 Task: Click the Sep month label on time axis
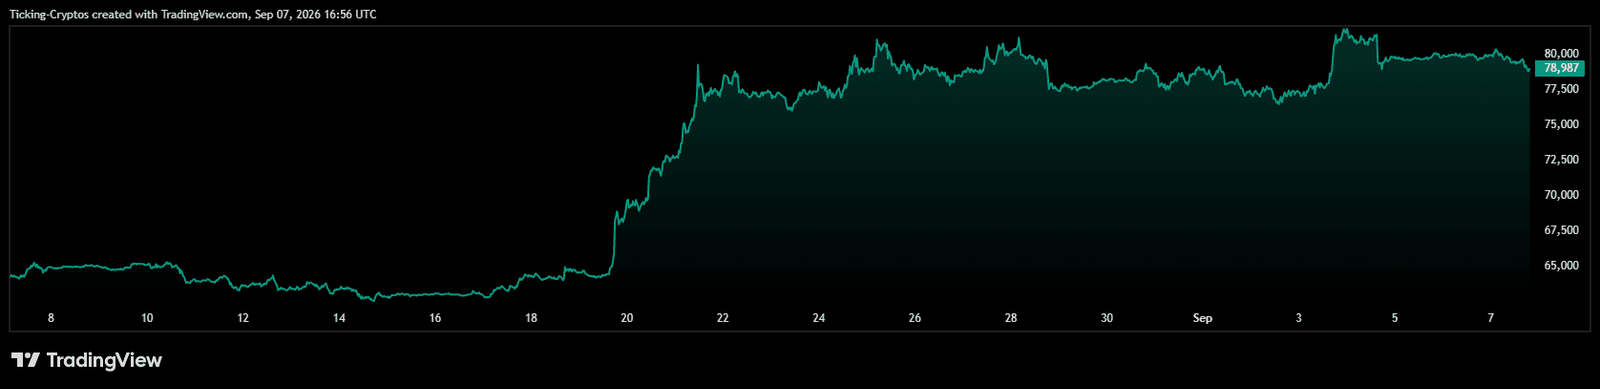[x=1203, y=318]
